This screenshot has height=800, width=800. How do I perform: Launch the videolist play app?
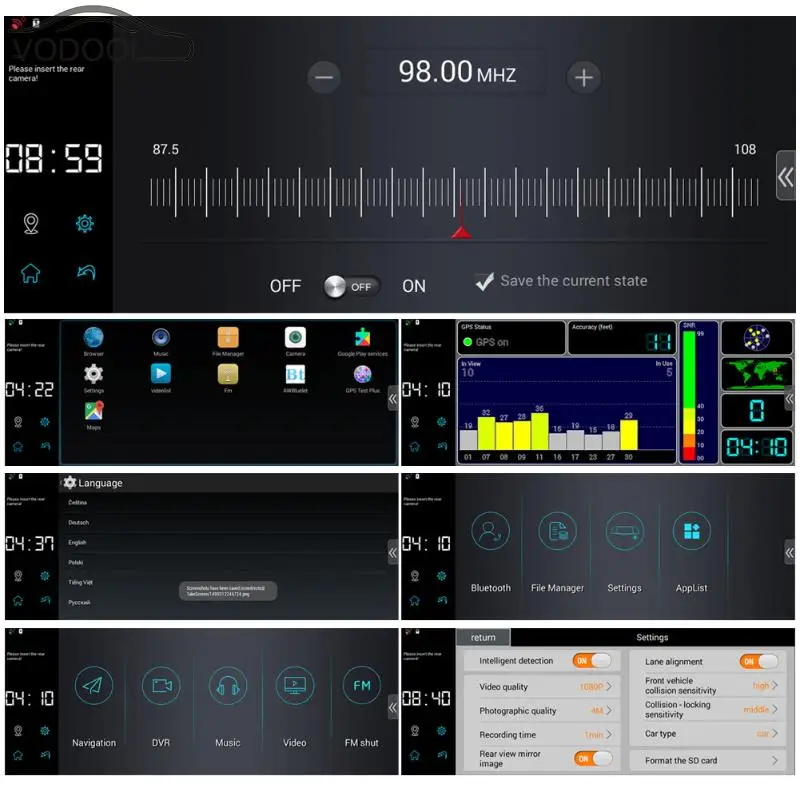[161, 378]
